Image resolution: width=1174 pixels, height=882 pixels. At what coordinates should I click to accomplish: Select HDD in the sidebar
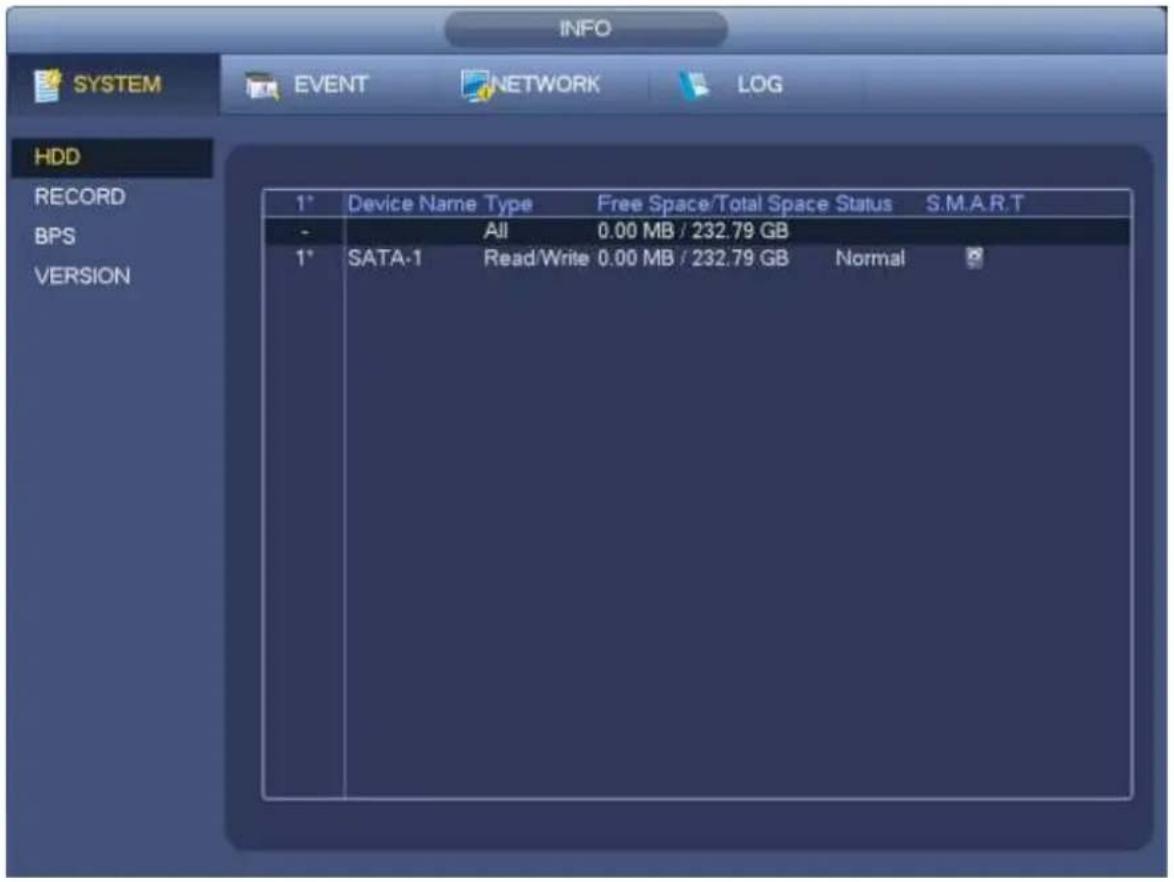pos(112,157)
